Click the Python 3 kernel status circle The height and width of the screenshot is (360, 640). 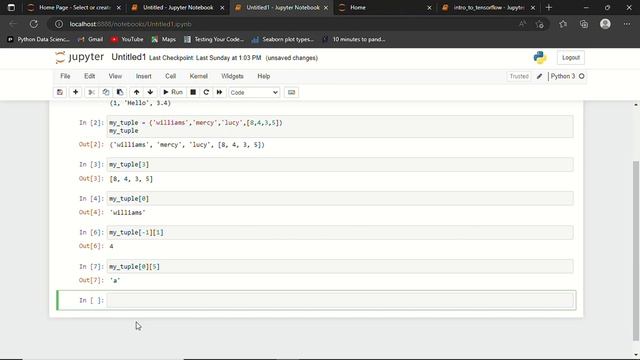click(582, 76)
